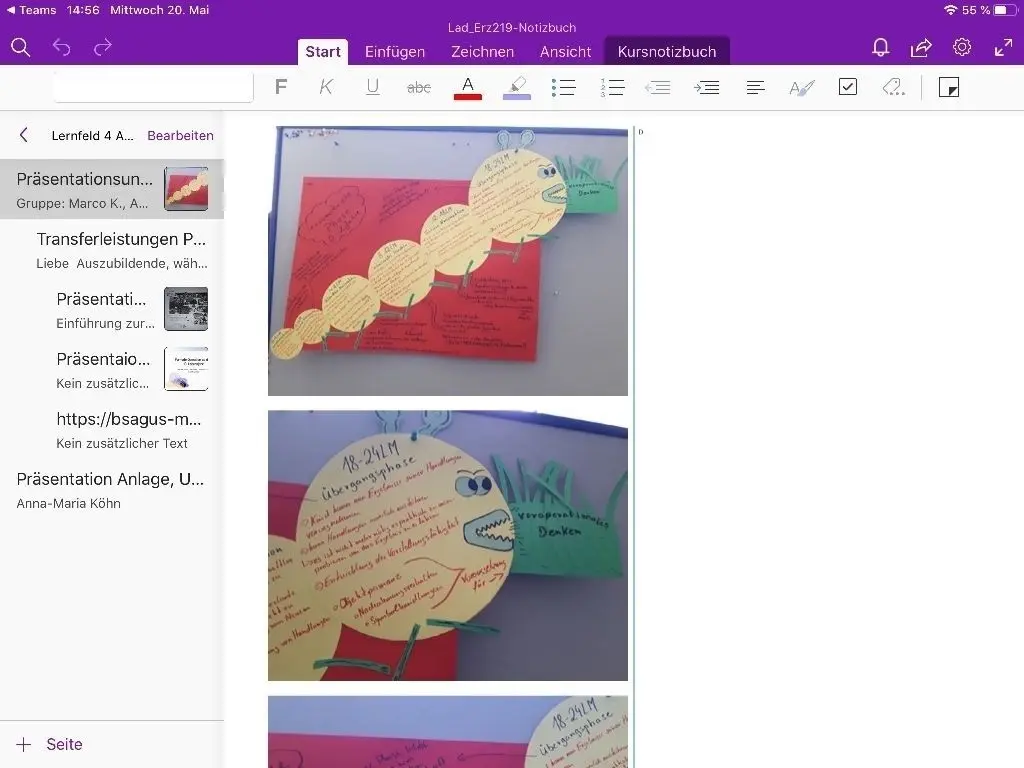The width and height of the screenshot is (1024, 768).
Task: Toggle italic formatting
Action: click(326, 88)
